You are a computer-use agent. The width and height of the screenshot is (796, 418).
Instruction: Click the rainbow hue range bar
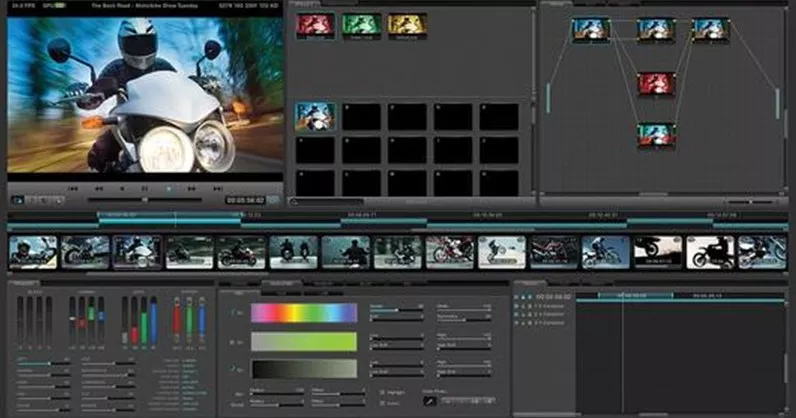[x=304, y=313]
